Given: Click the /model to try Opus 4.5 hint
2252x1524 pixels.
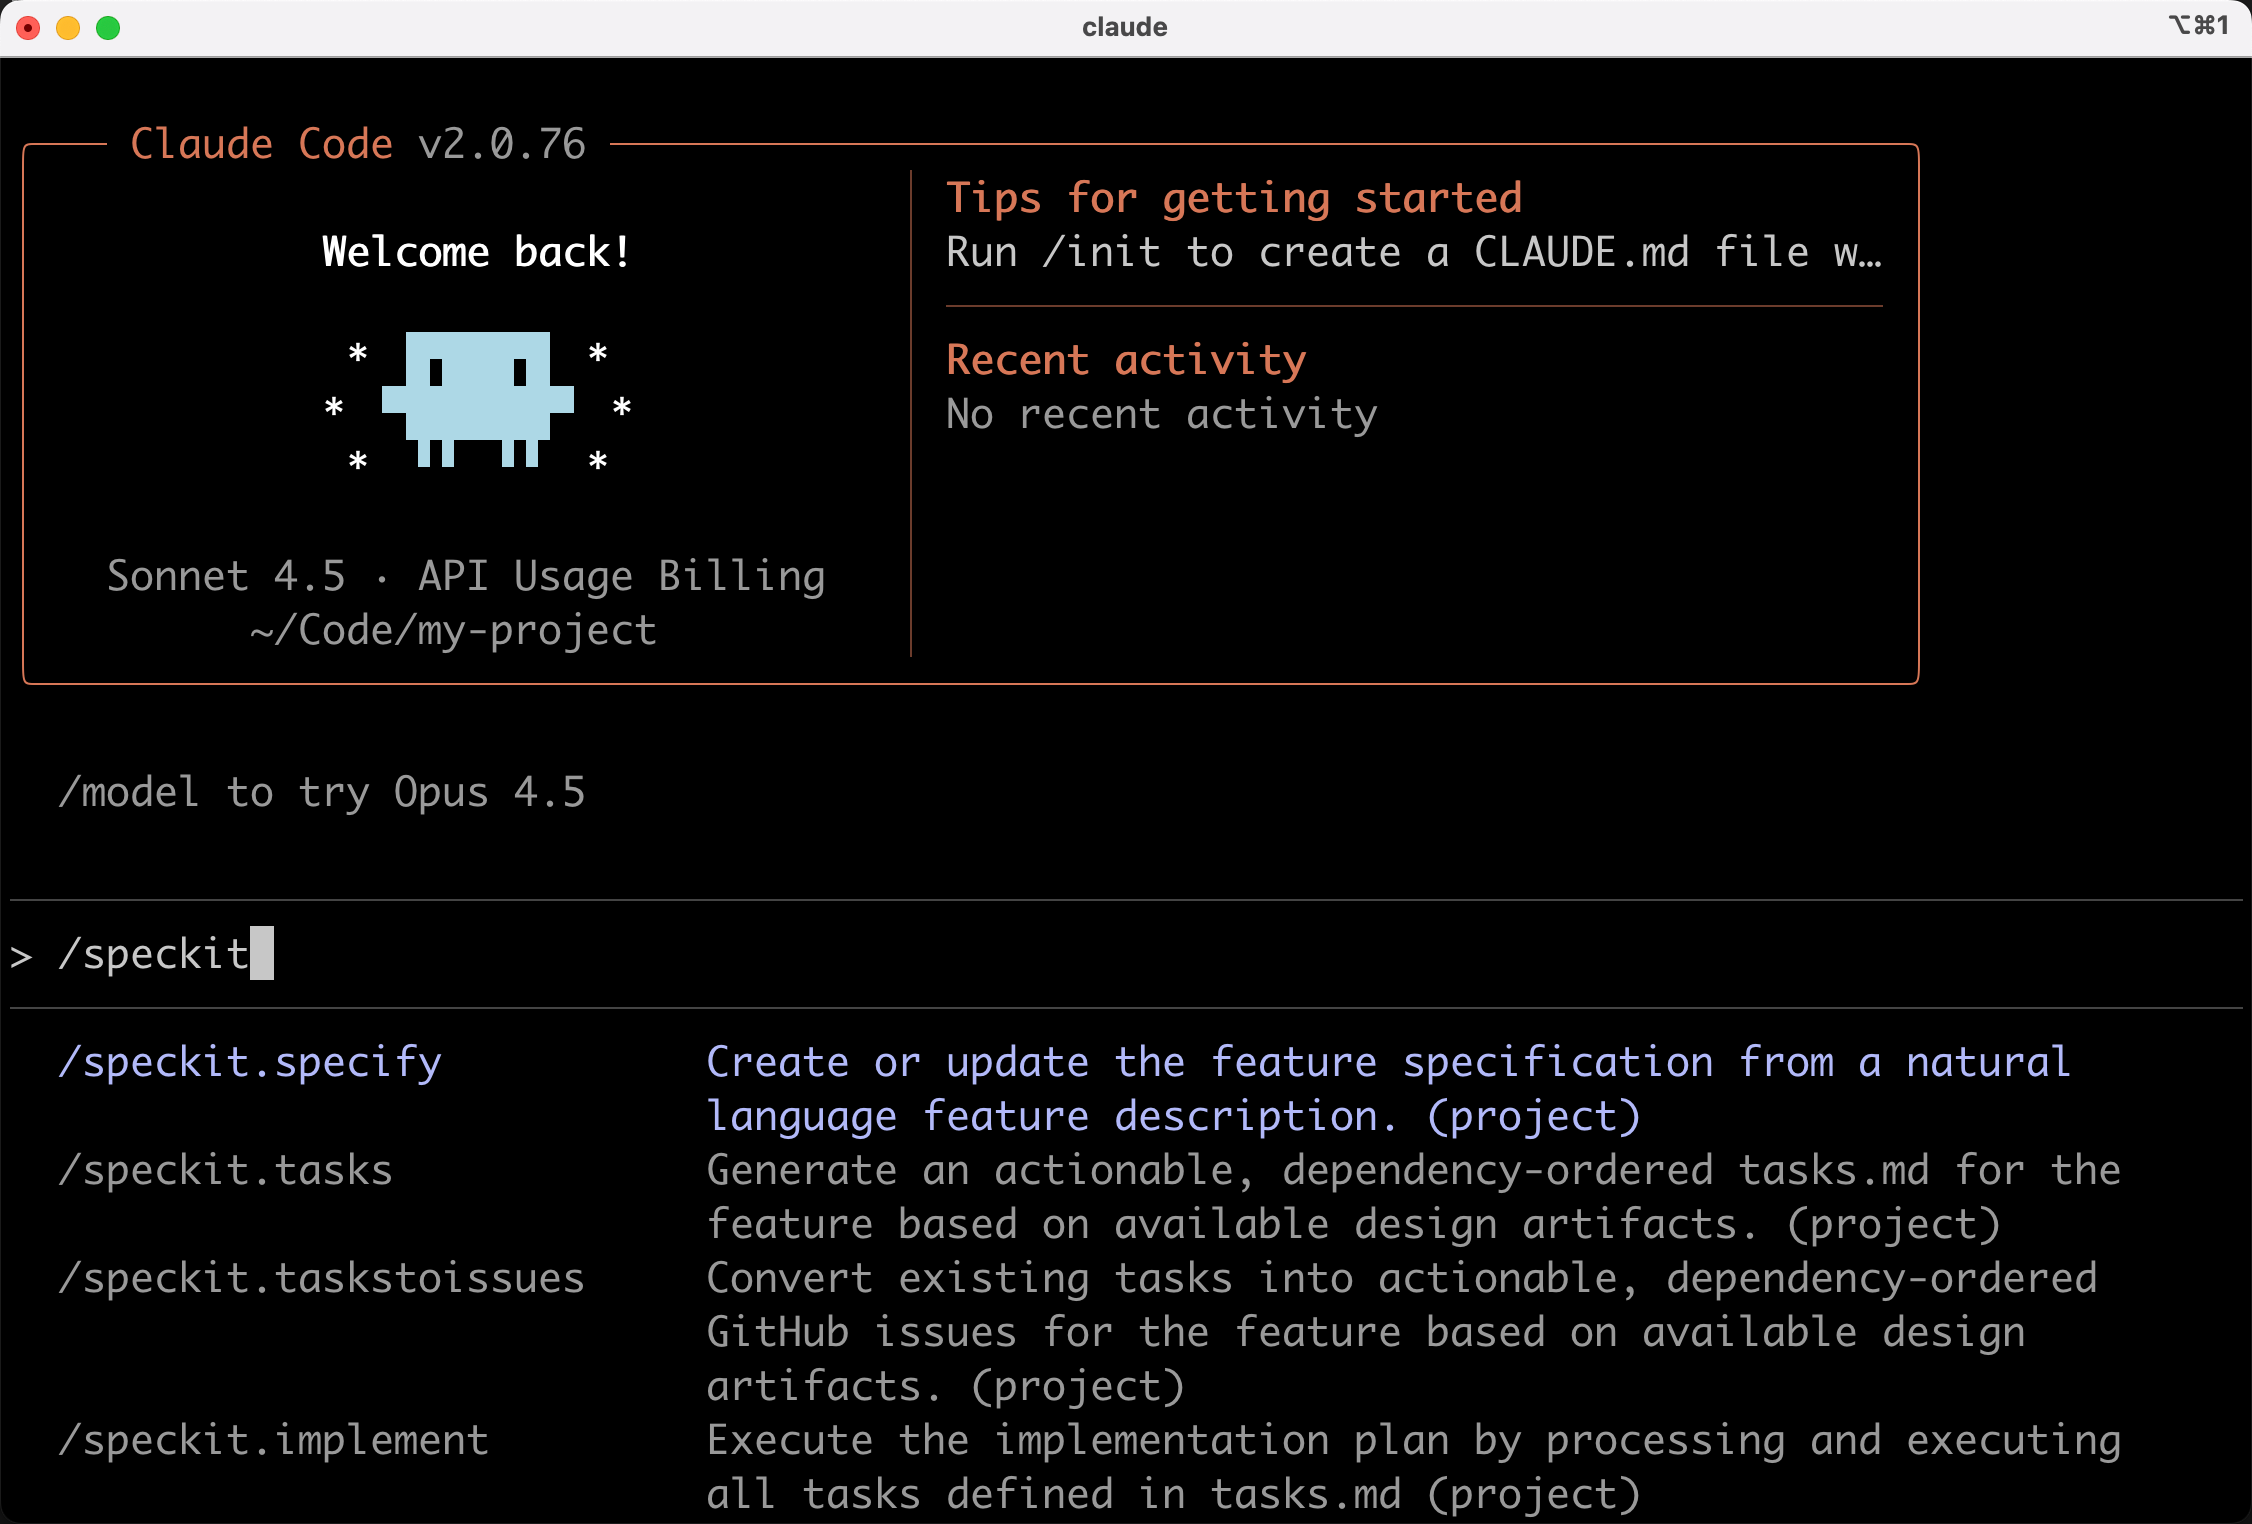Looking at the screenshot, I should click(x=322, y=792).
